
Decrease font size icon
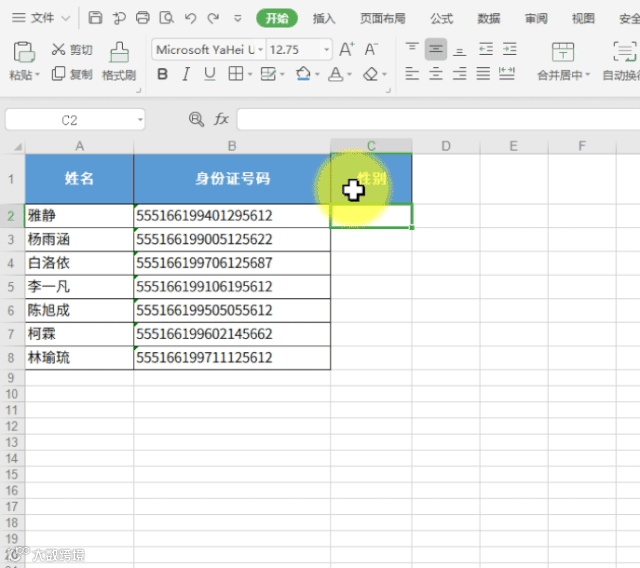(371, 49)
